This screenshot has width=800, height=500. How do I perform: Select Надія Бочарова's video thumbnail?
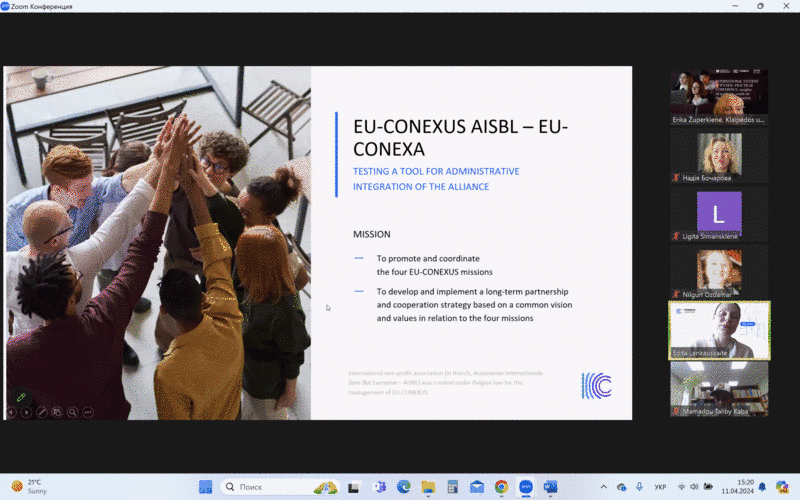(719, 155)
